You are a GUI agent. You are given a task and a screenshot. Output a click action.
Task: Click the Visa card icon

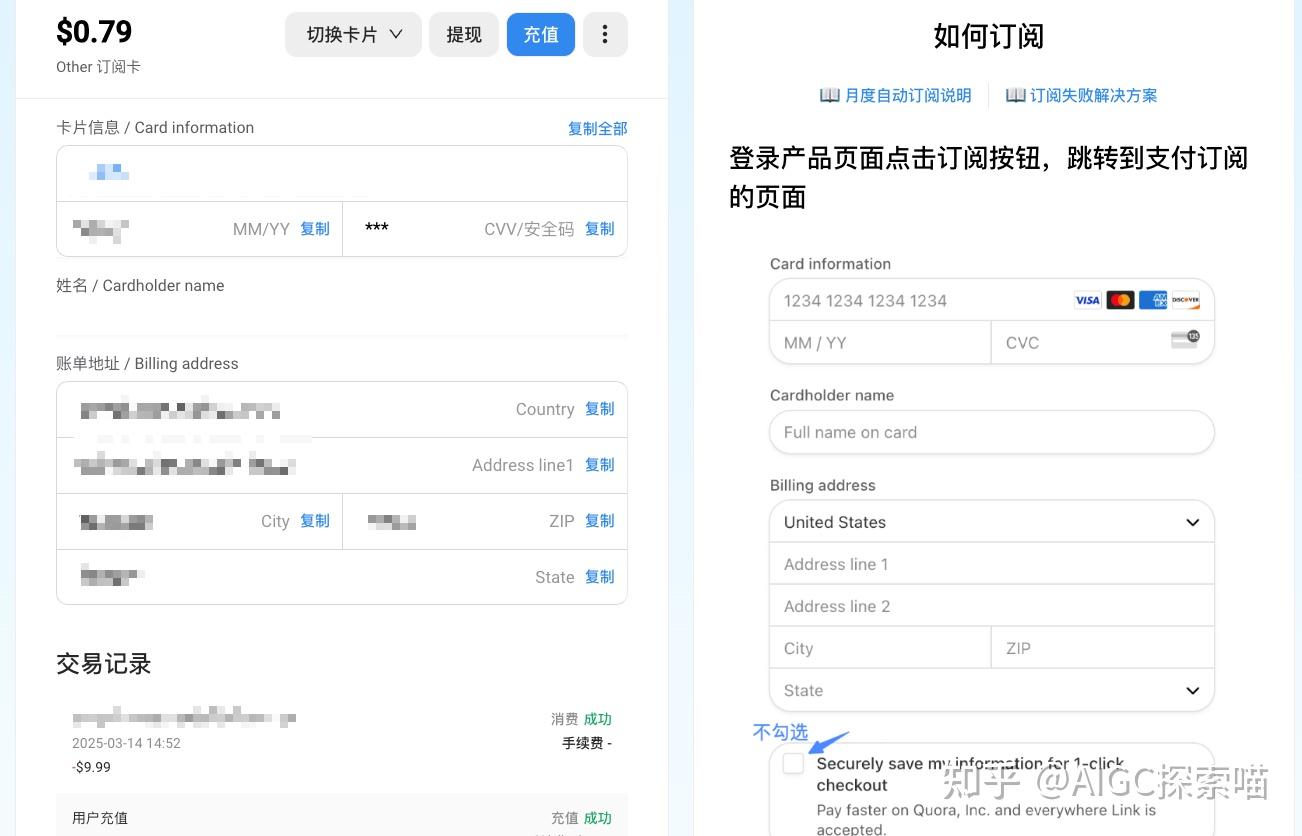click(1087, 299)
